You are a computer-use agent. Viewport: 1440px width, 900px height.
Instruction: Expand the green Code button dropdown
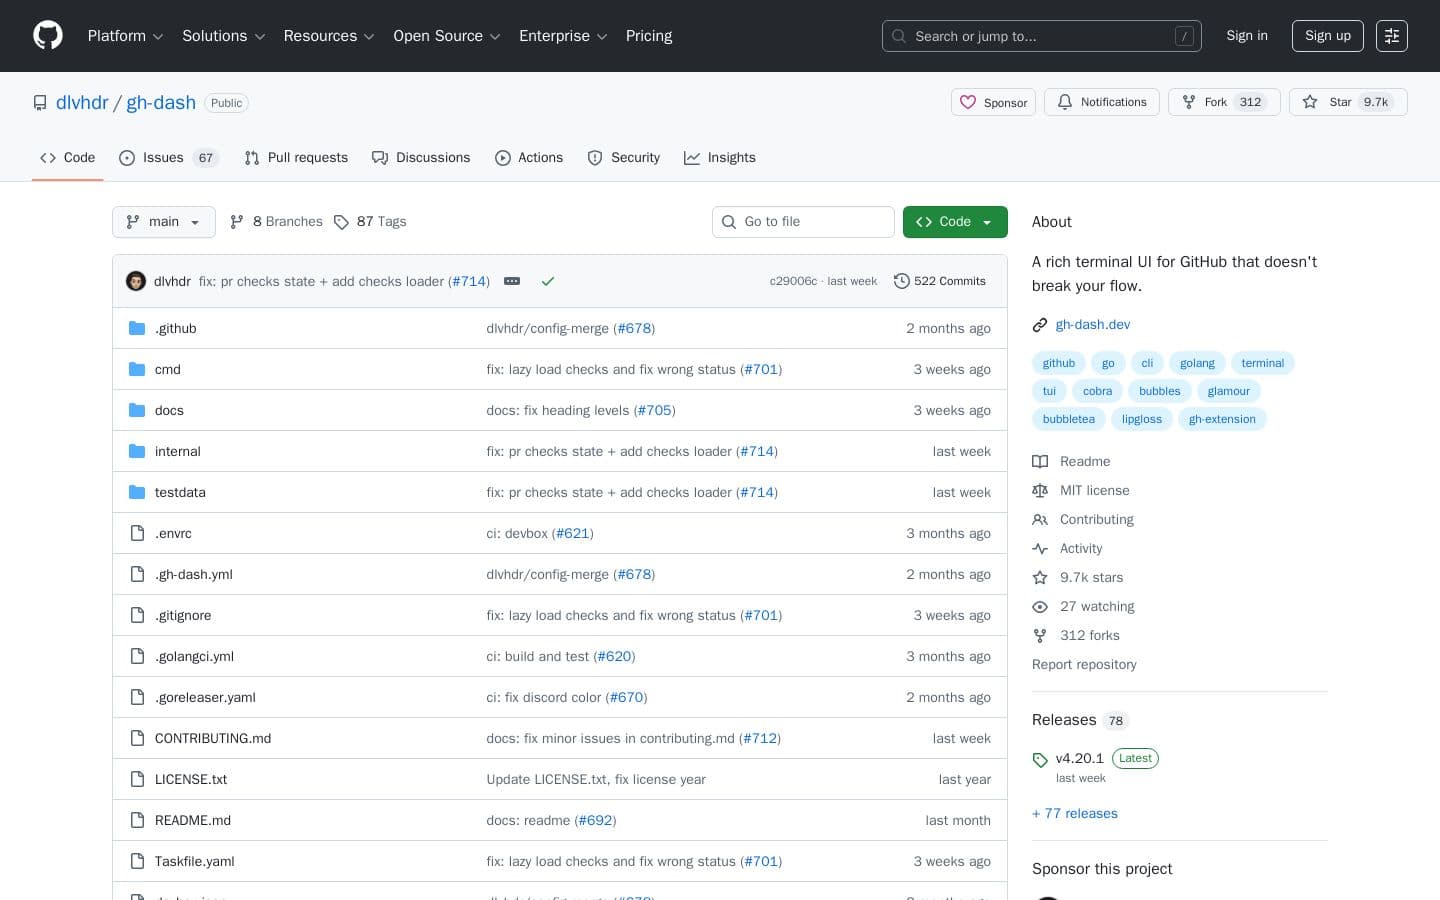(986, 221)
